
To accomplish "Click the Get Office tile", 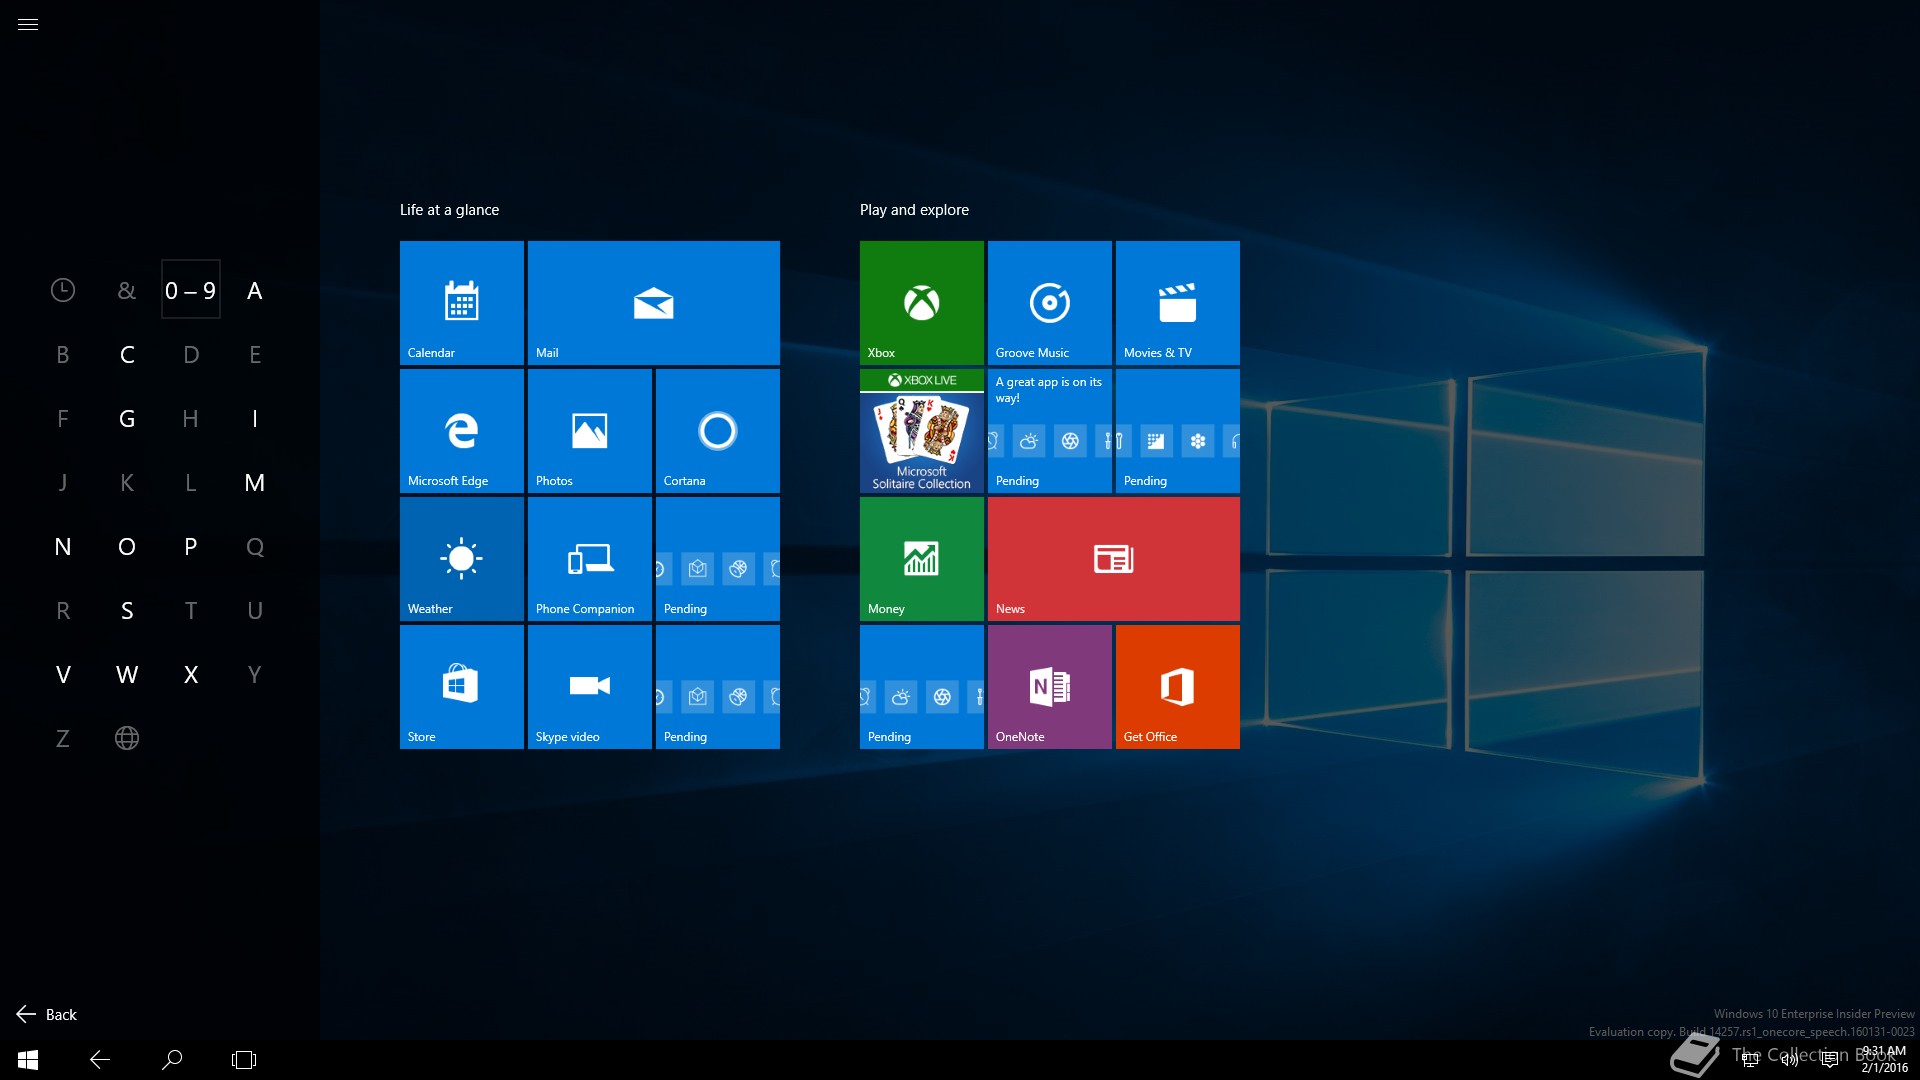I will 1177,686.
